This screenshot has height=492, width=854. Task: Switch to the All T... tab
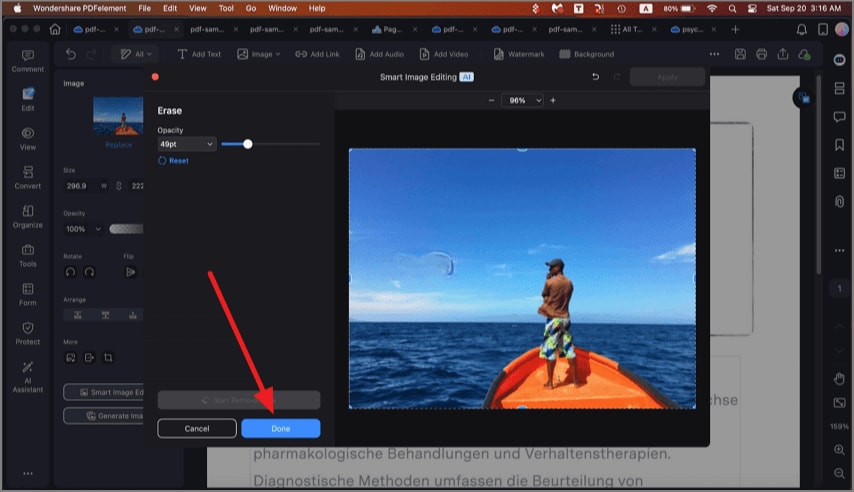(x=627, y=29)
